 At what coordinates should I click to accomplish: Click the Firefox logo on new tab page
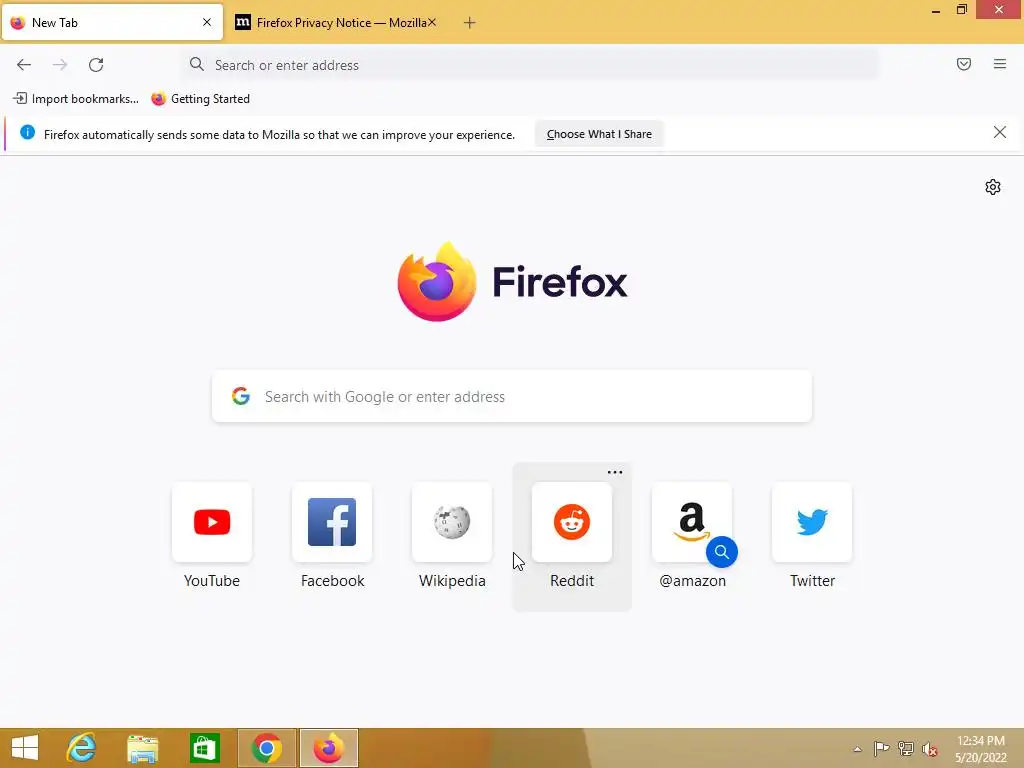[x=437, y=282]
